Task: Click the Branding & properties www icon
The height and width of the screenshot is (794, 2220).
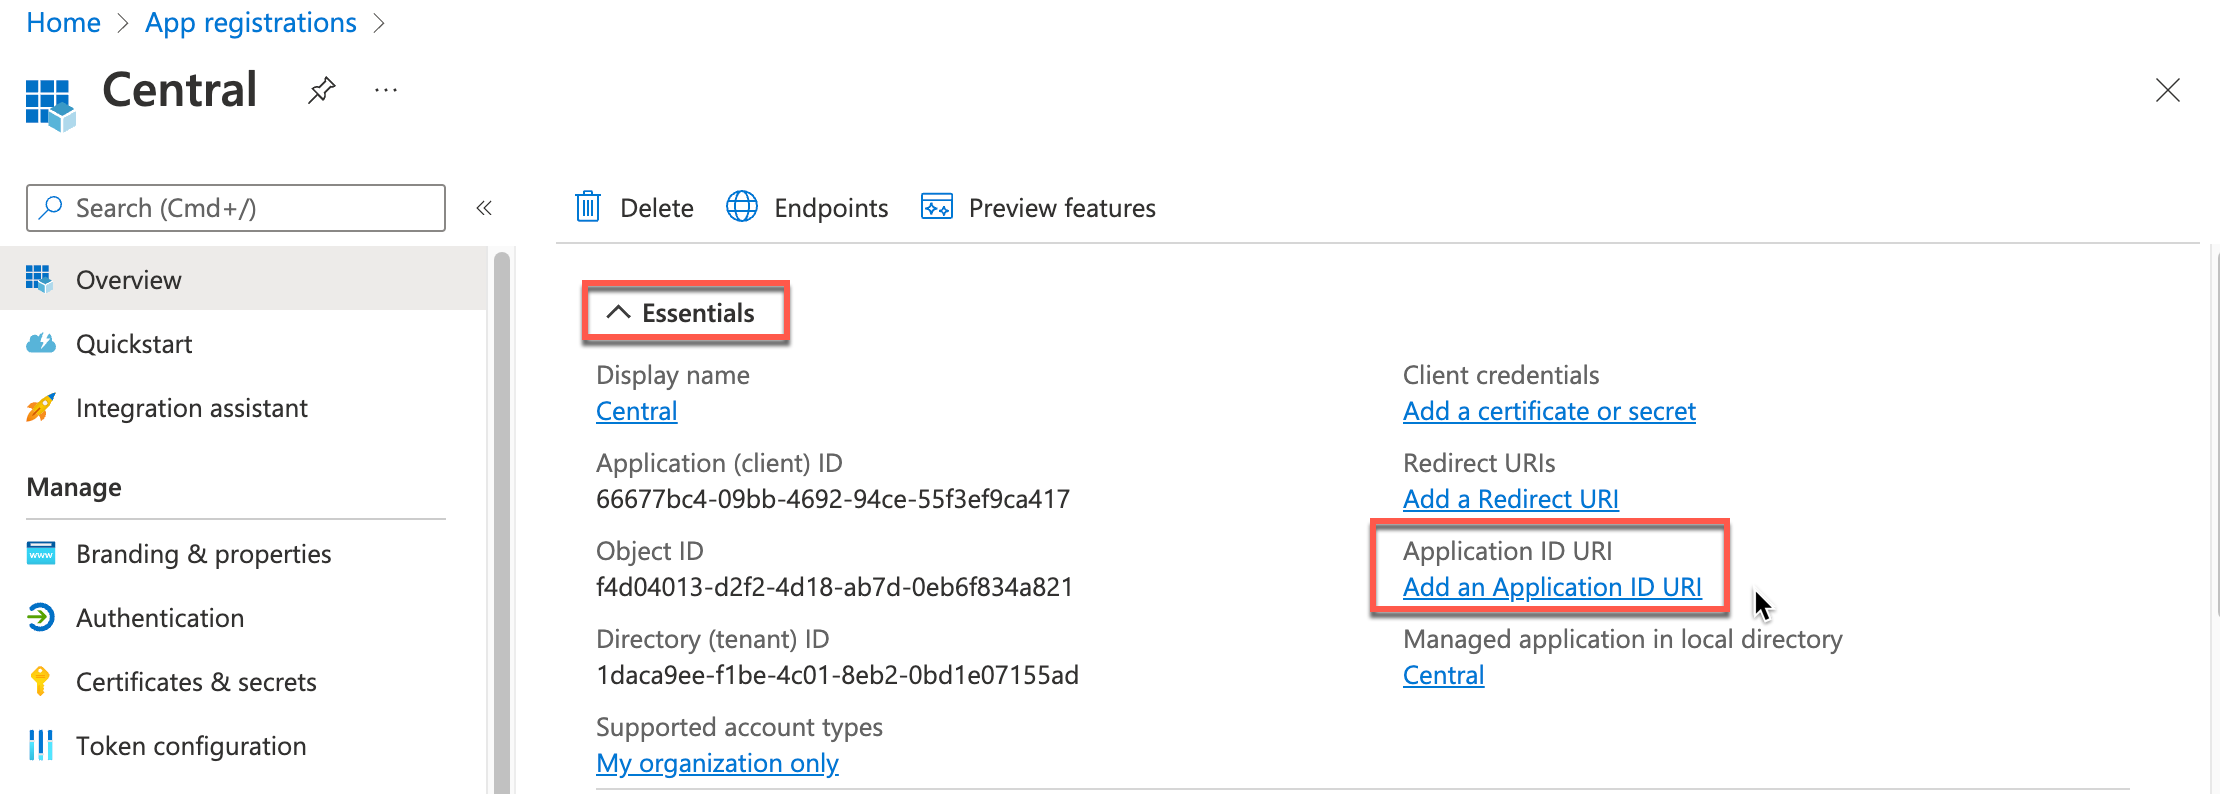Action: pos(41,553)
